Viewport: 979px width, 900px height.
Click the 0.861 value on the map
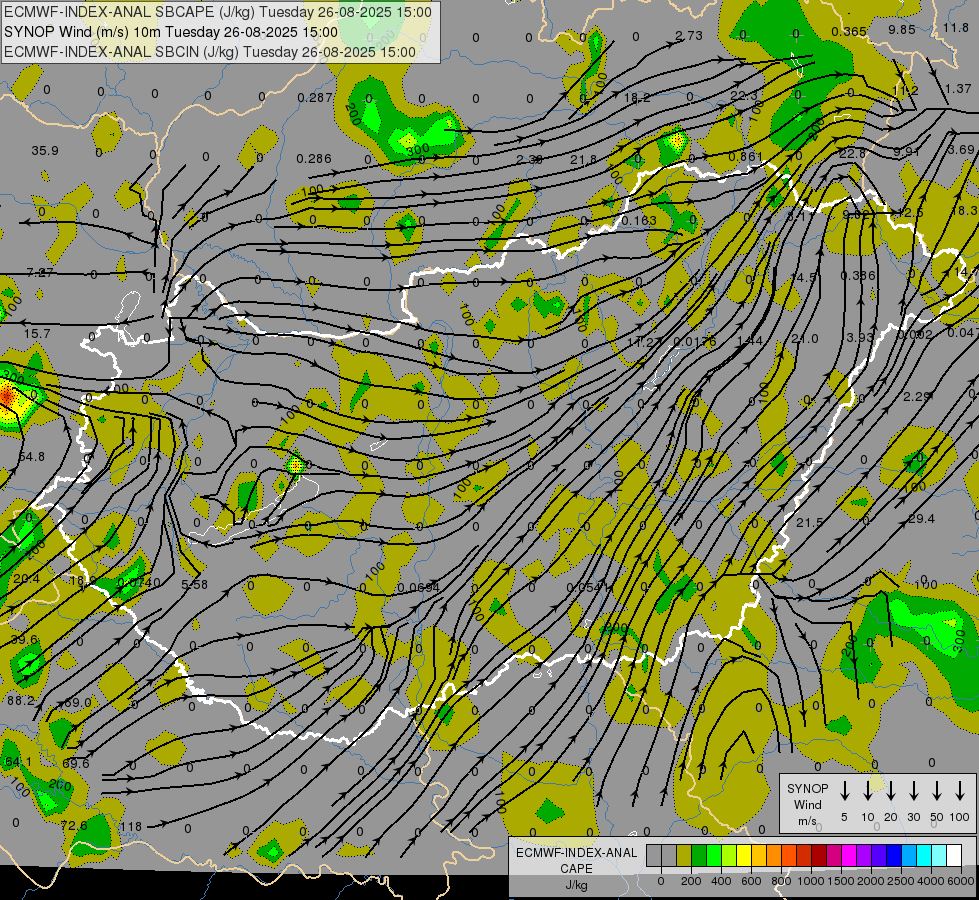pyautogui.click(x=745, y=156)
